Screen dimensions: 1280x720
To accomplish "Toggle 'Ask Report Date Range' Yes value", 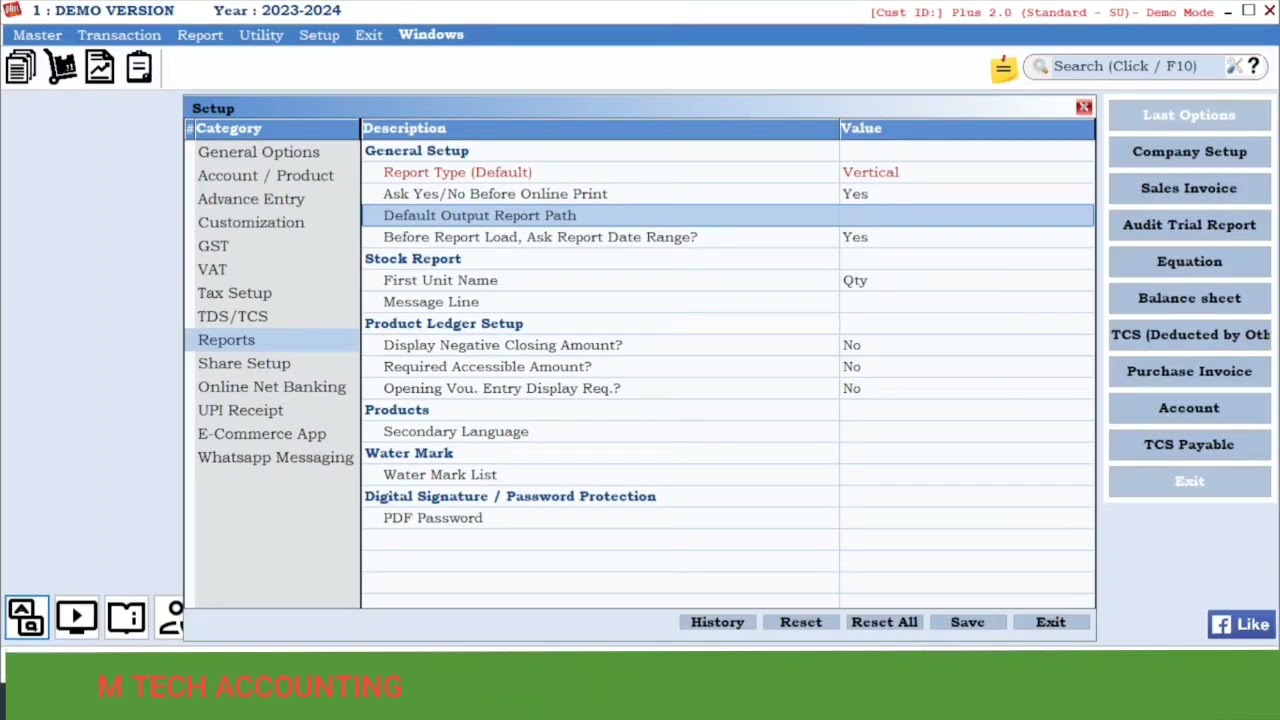I will pos(855,237).
